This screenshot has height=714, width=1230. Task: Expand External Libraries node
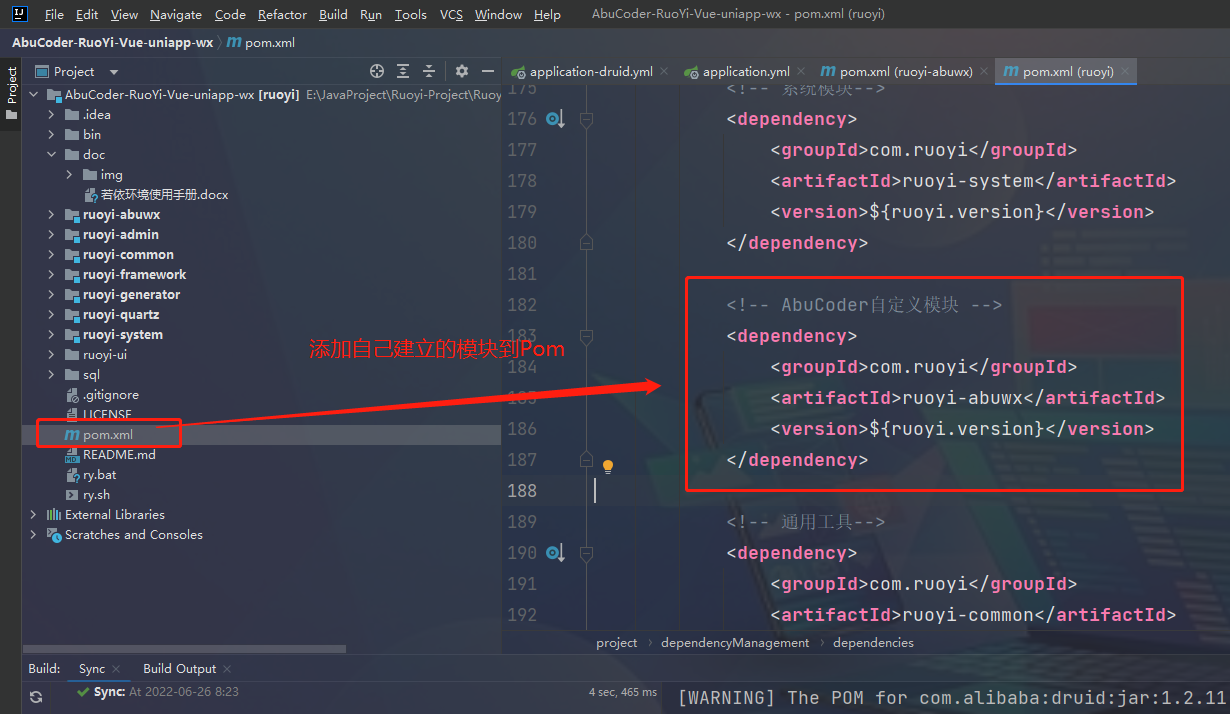(x=34, y=515)
